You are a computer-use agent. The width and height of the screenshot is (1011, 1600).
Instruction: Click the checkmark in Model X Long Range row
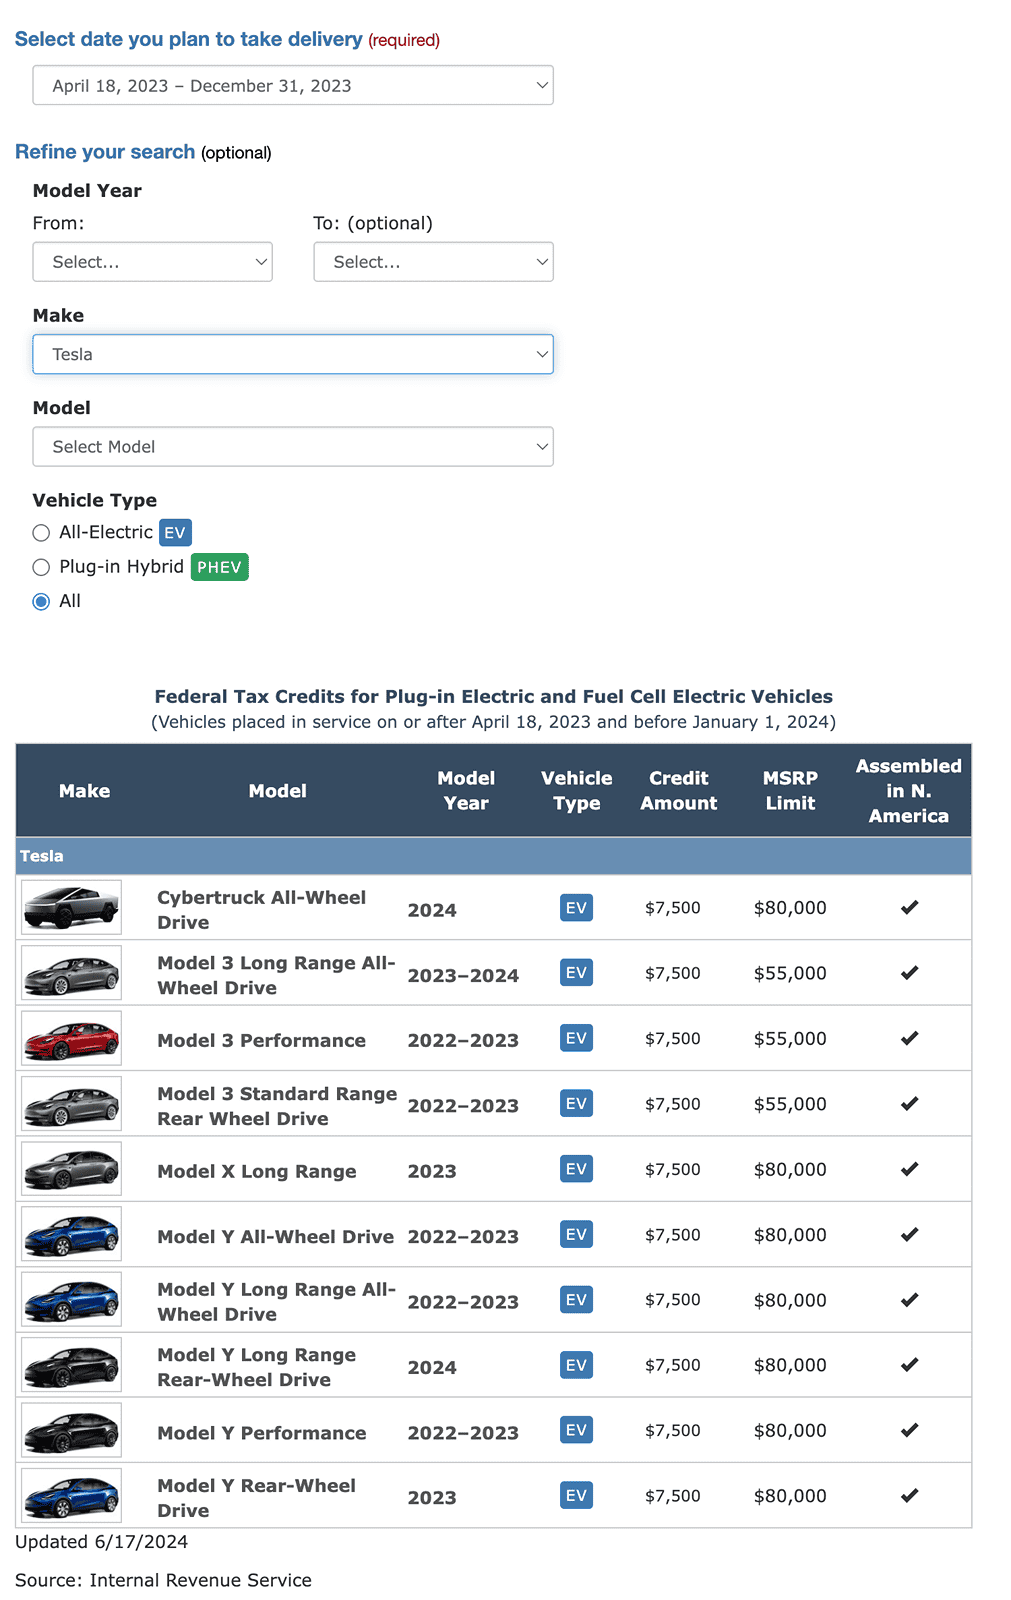point(909,1169)
